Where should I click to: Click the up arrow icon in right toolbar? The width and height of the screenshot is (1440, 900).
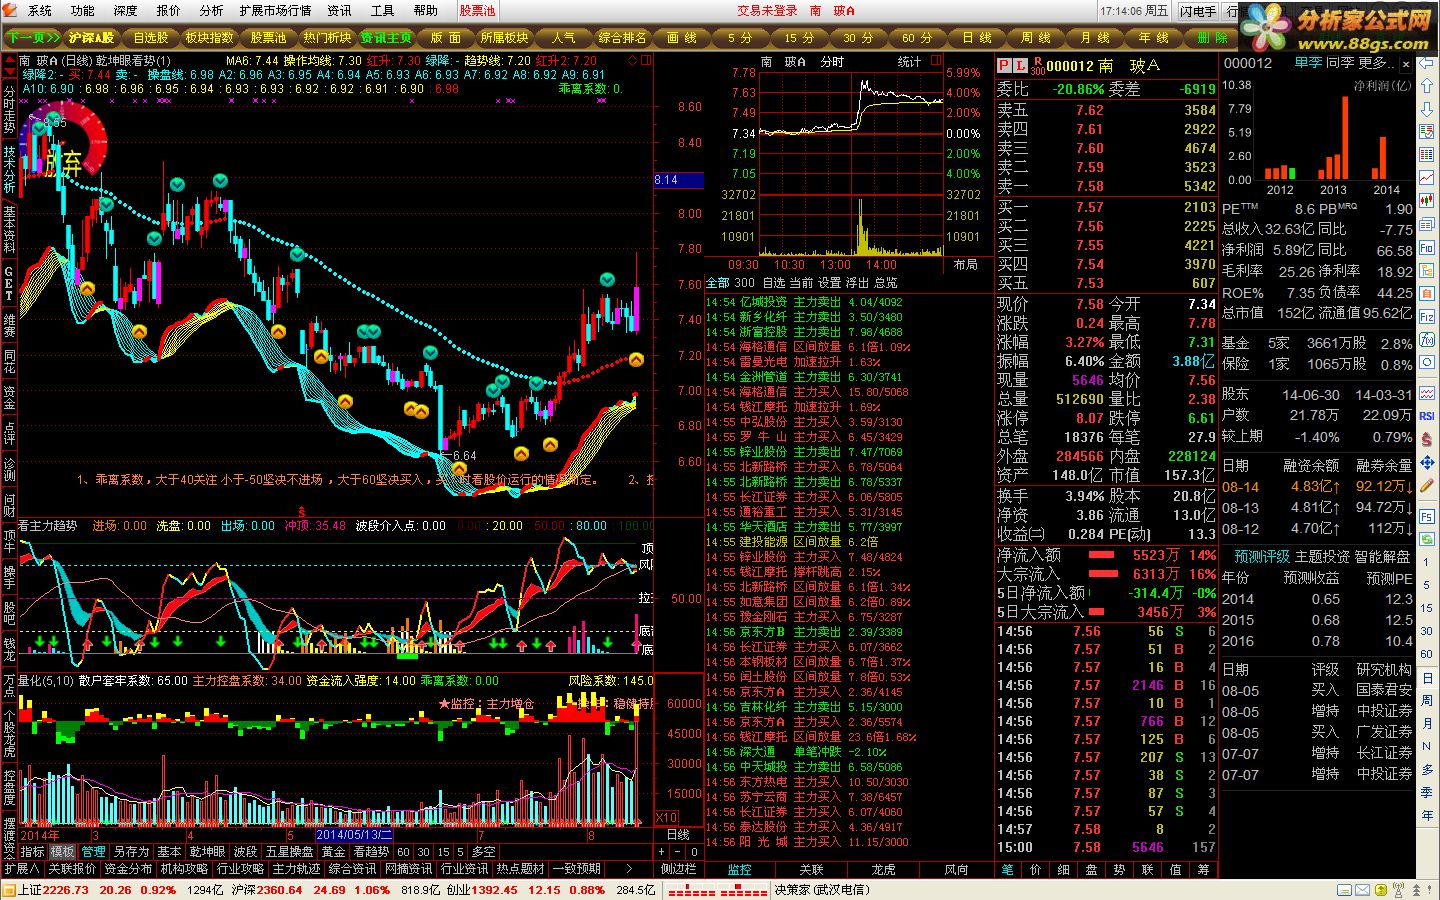point(1427,84)
